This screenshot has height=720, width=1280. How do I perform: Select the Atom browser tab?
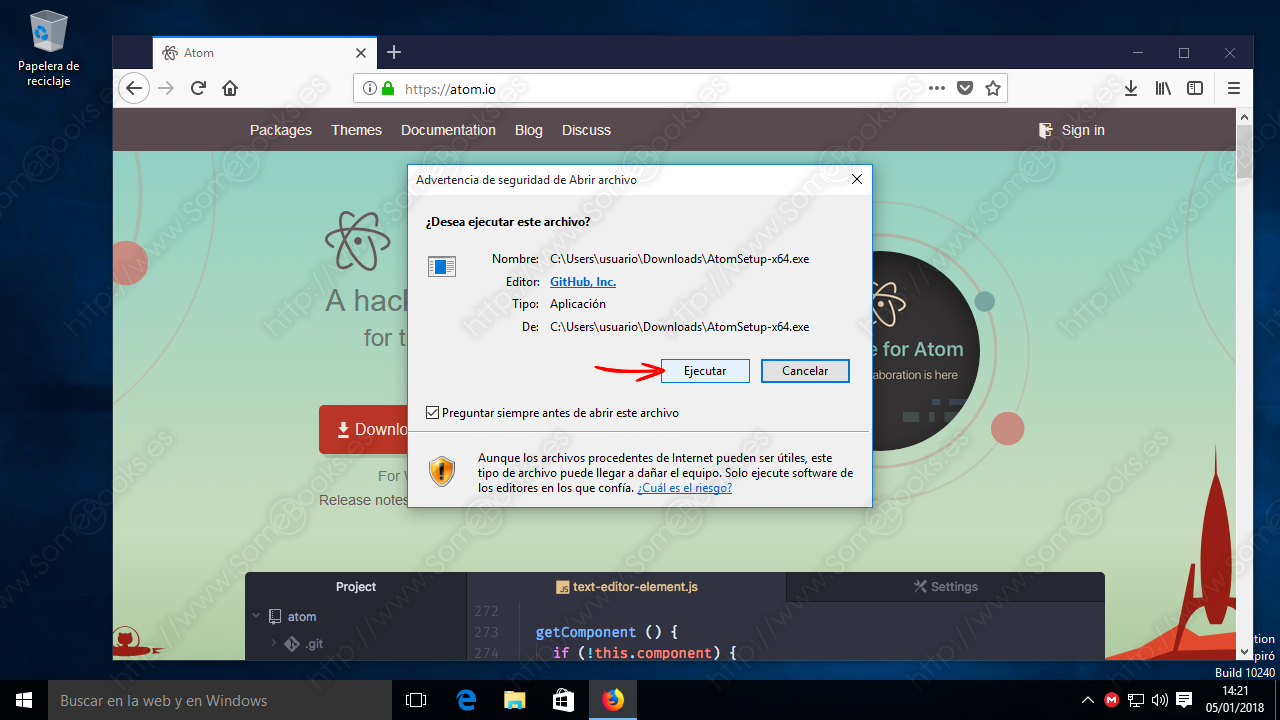(x=264, y=52)
